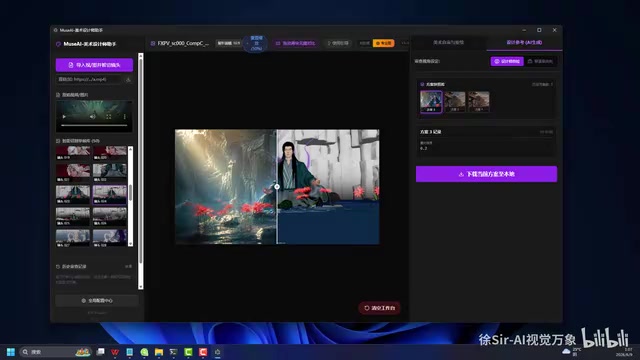Select the purple design mode toggle button
Viewport: 640px width, 360px height.
(x=507, y=61)
